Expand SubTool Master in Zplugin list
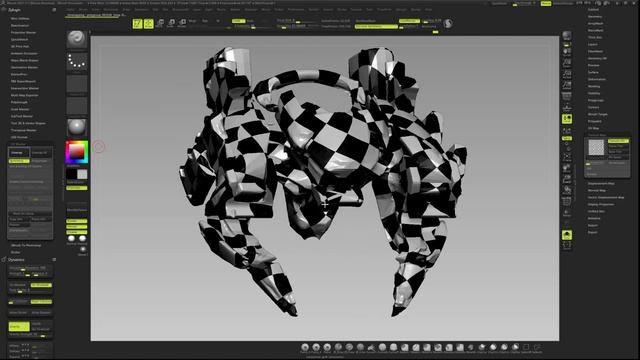Image resolution: width=640 pixels, height=360 pixels. click(22, 116)
